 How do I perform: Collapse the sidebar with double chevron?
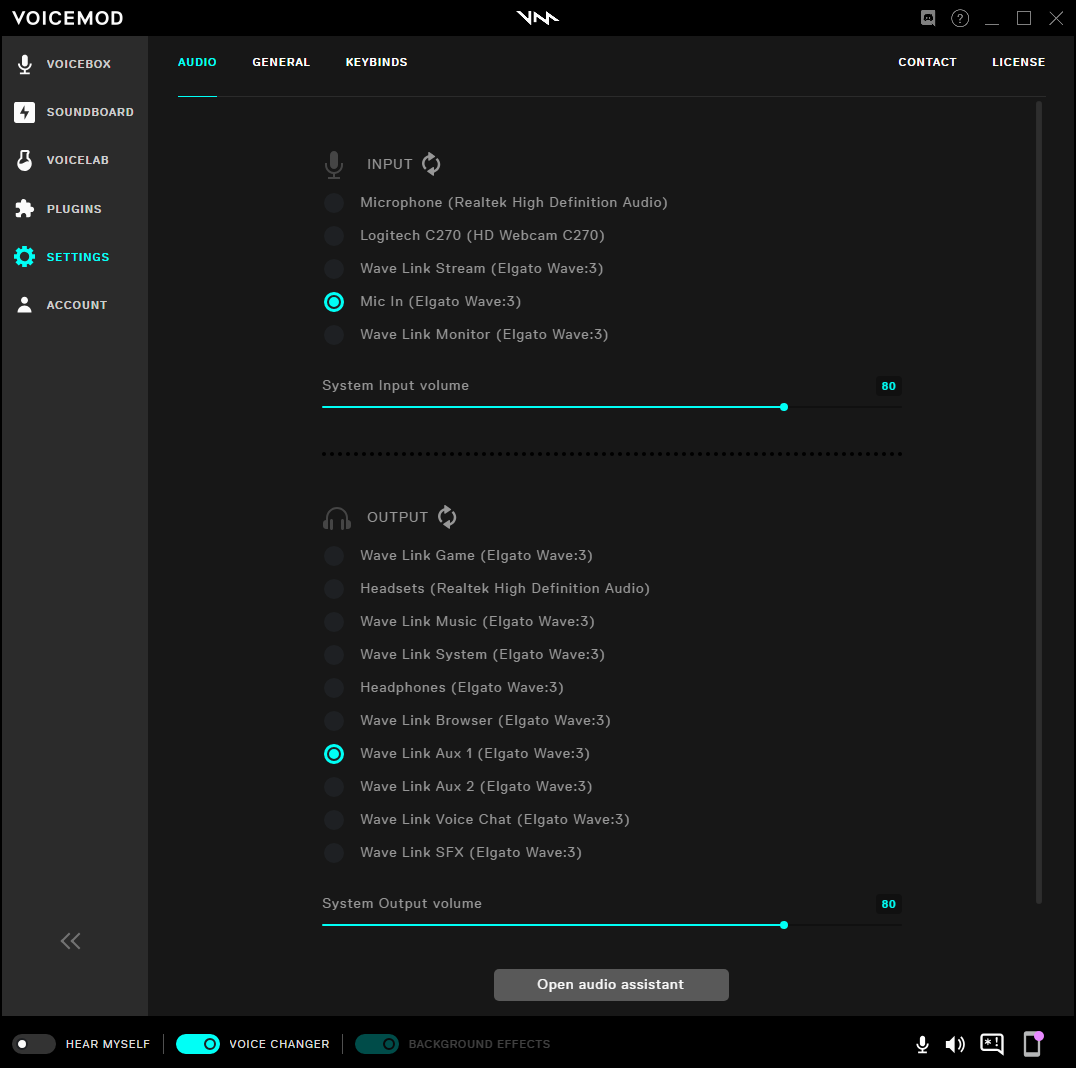pyautogui.click(x=71, y=941)
